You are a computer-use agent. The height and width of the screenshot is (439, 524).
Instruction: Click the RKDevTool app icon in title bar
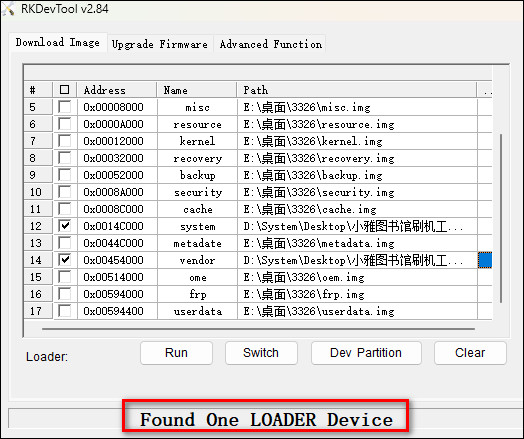pos(8,8)
